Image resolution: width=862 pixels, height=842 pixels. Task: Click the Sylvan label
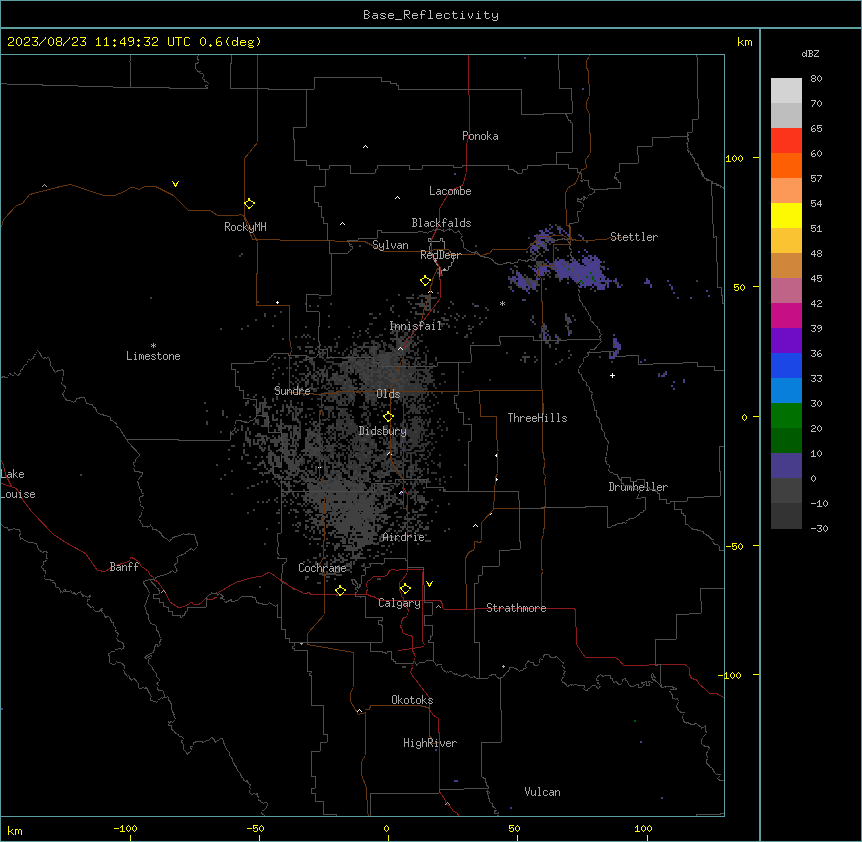(x=390, y=245)
